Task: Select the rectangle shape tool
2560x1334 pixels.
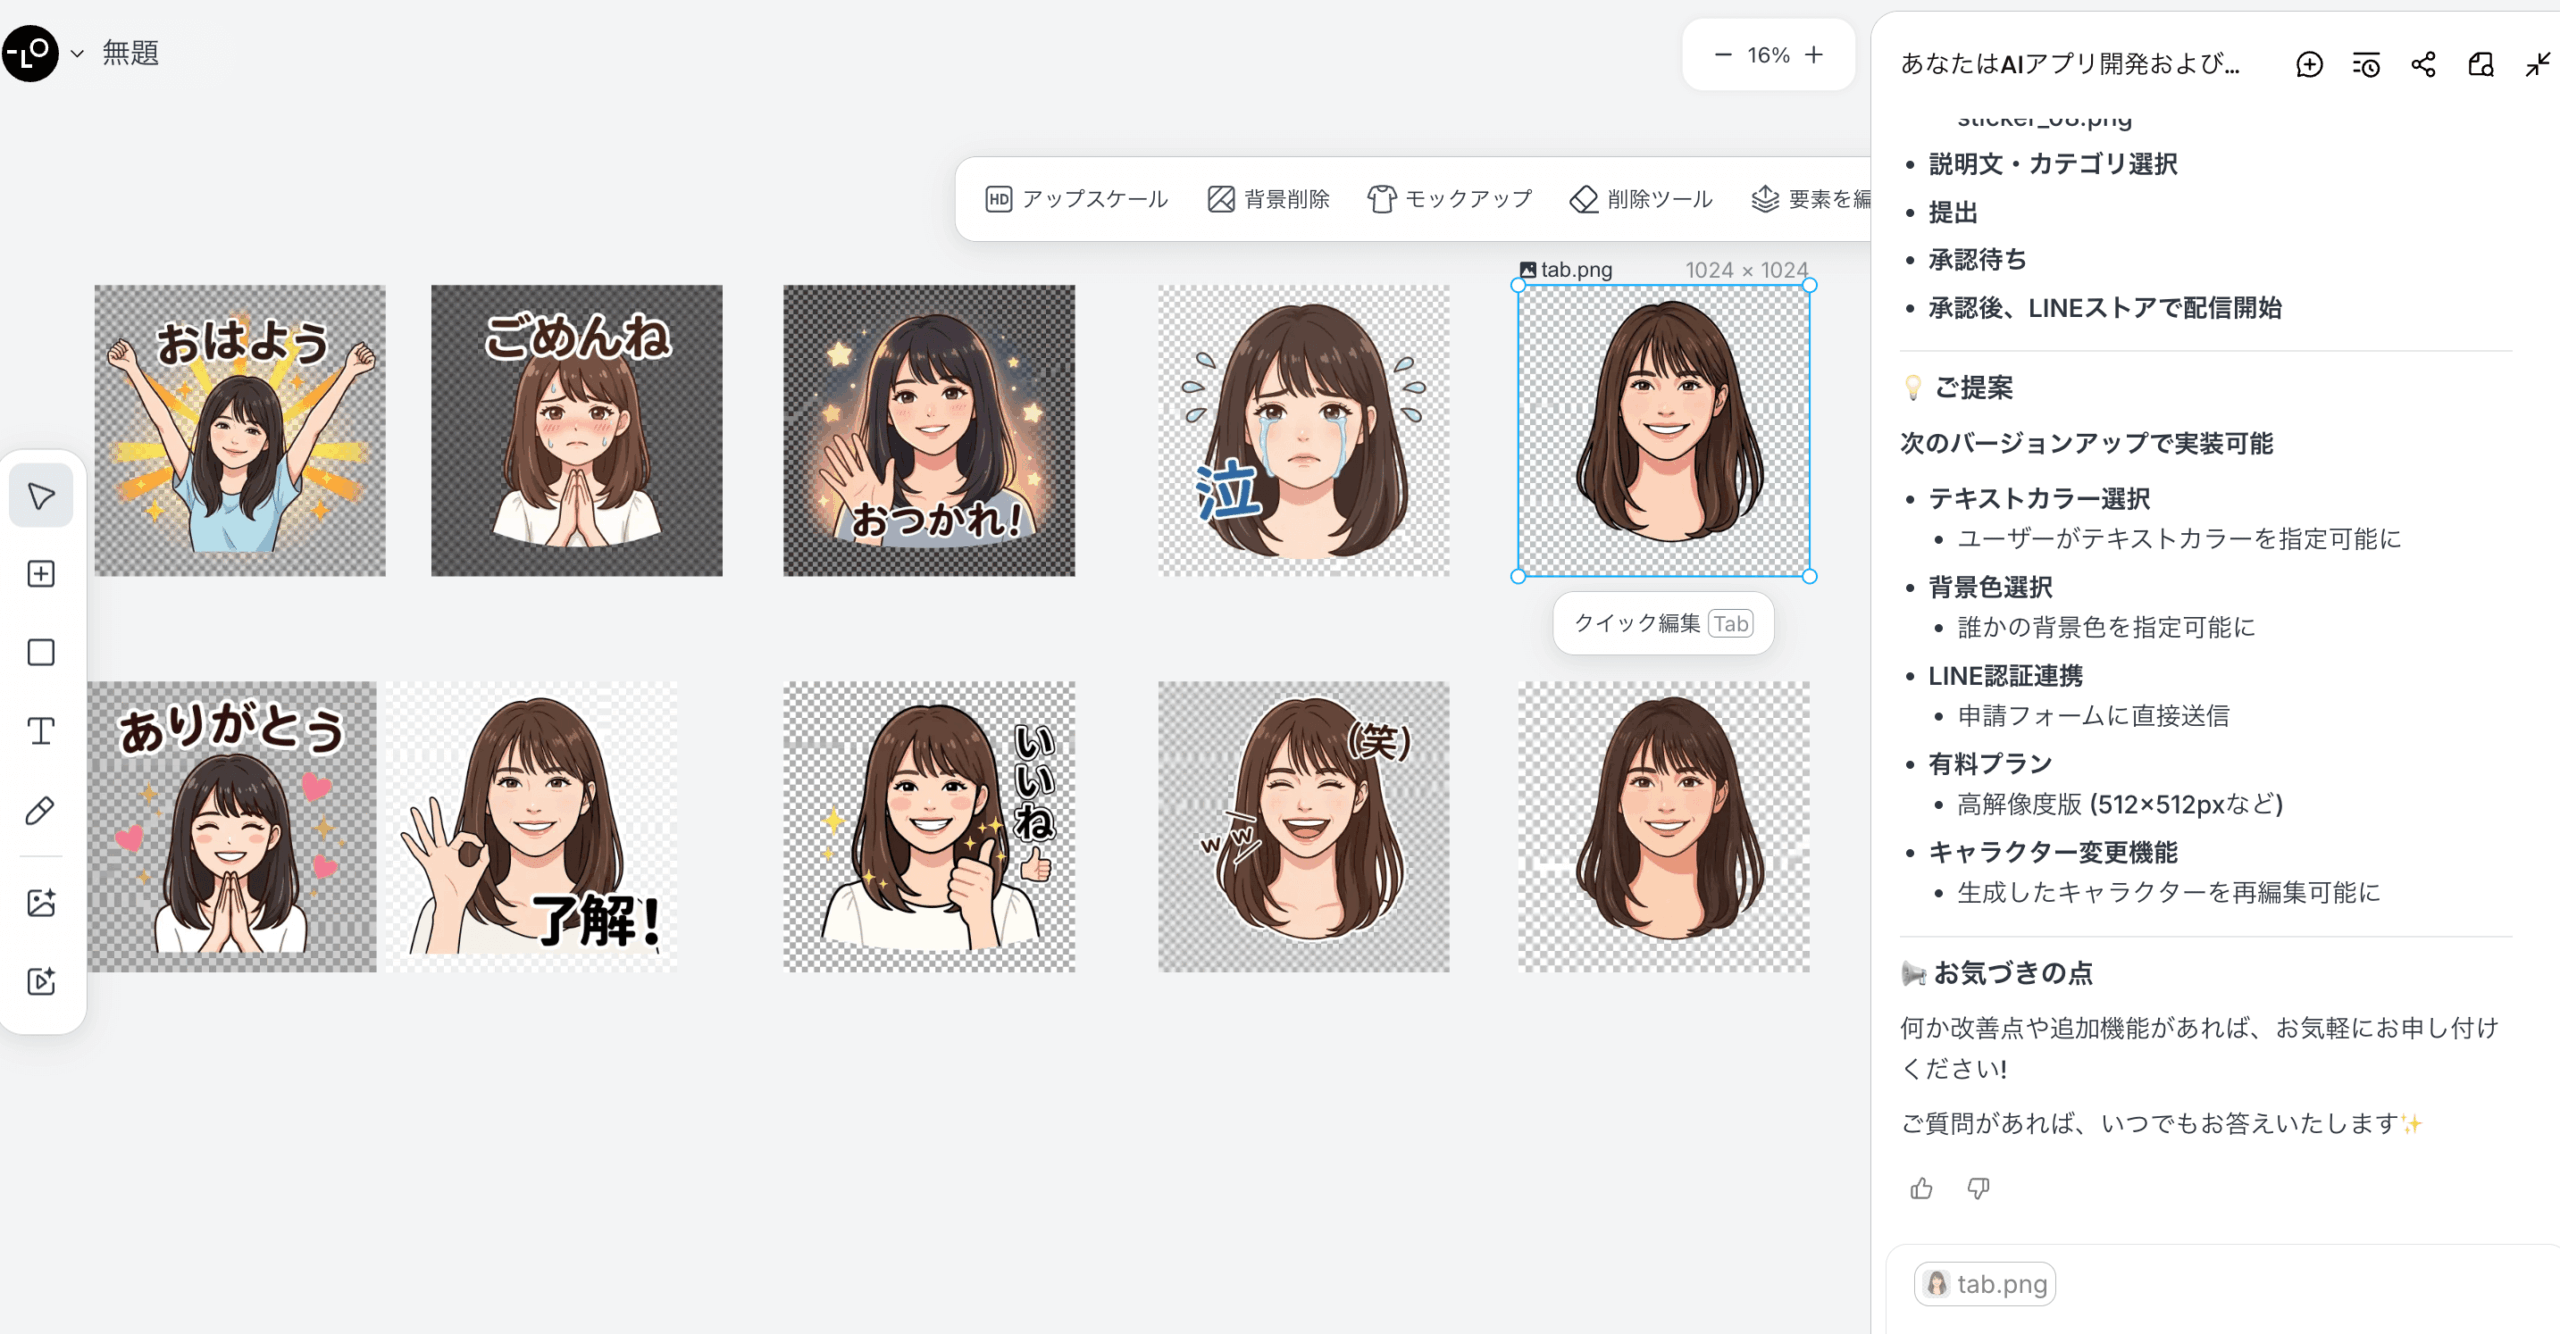Action: click(40, 652)
